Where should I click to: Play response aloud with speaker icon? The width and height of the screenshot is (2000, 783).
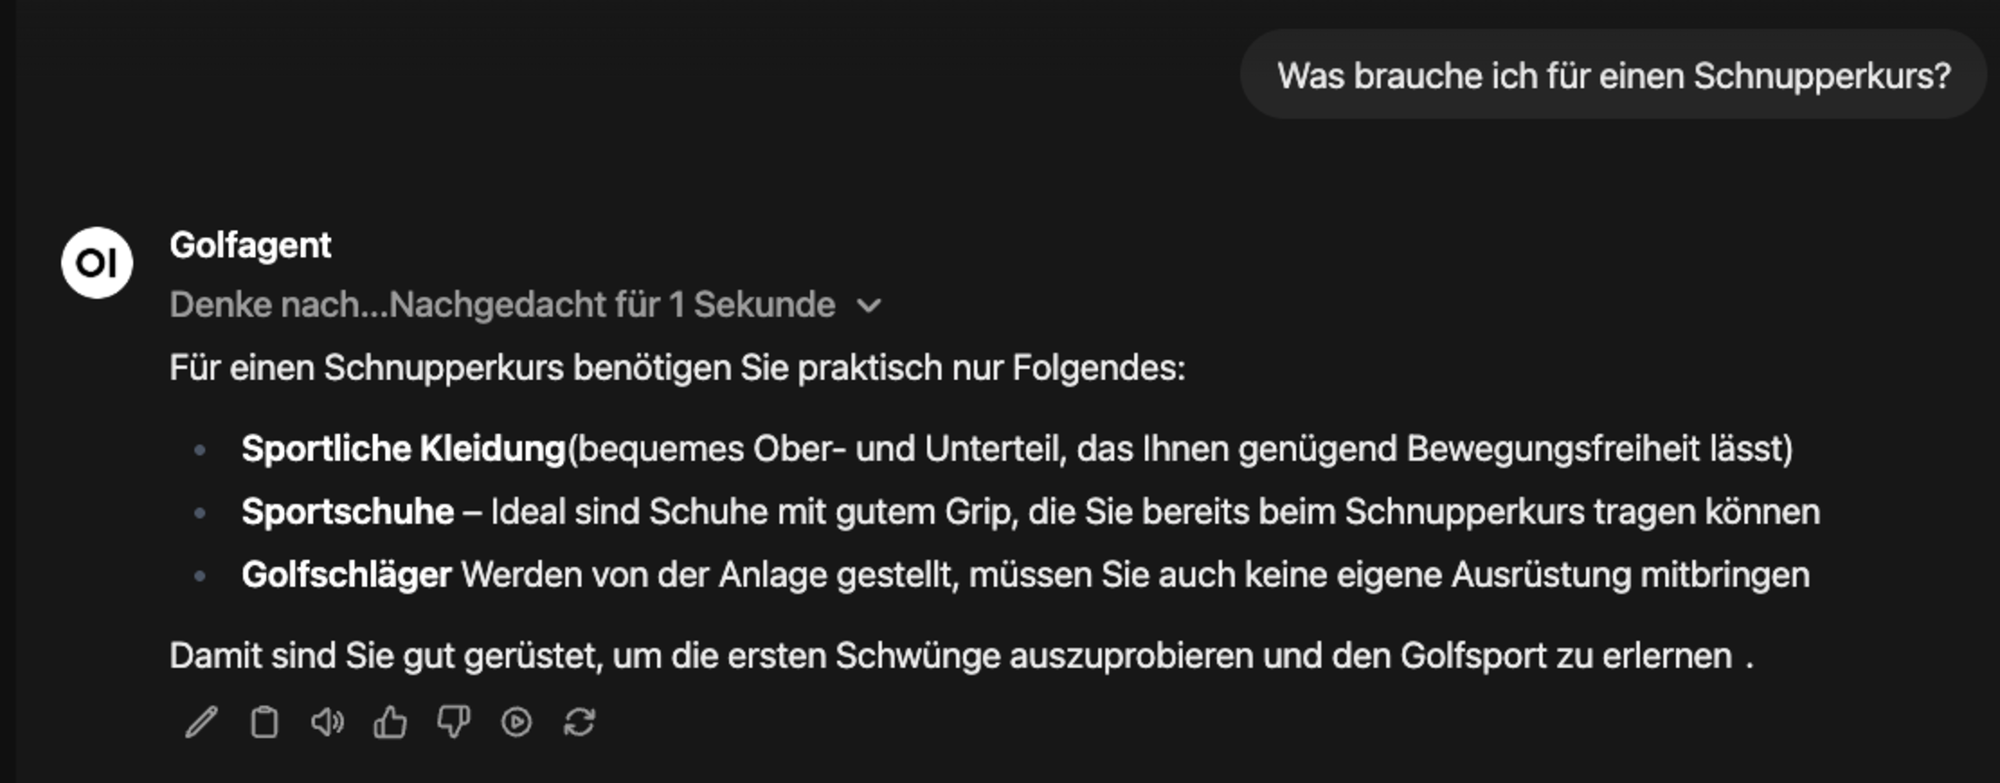coord(327,722)
